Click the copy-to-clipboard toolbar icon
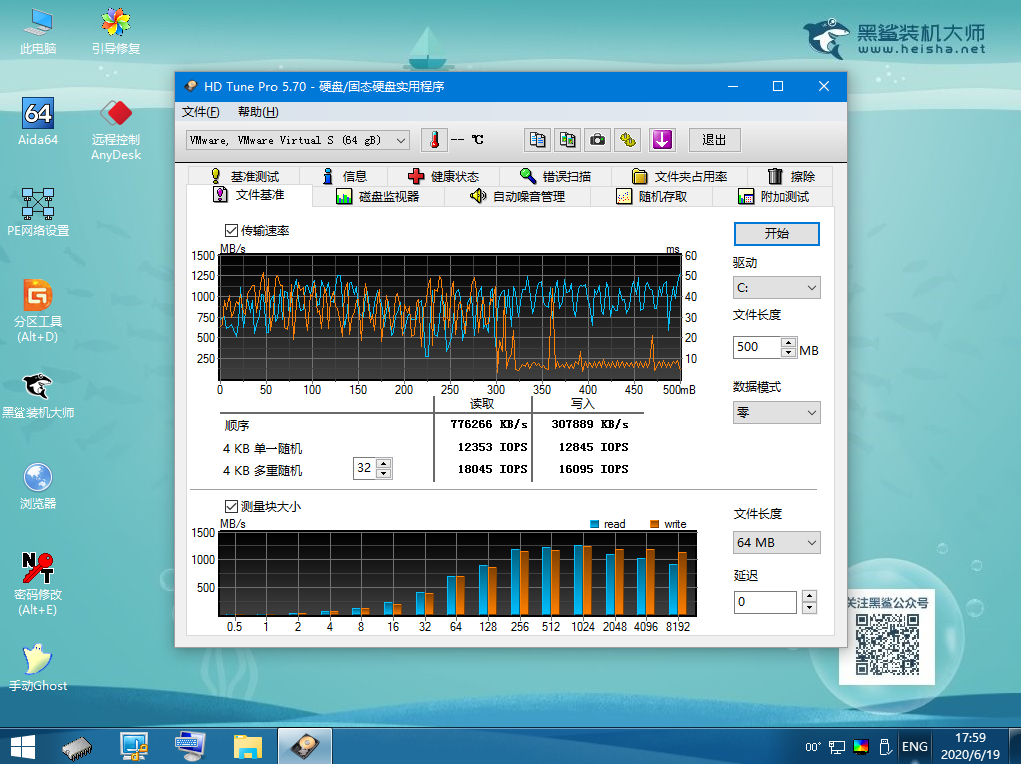The width and height of the screenshot is (1021, 764). pyautogui.click(x=537, y=140)
